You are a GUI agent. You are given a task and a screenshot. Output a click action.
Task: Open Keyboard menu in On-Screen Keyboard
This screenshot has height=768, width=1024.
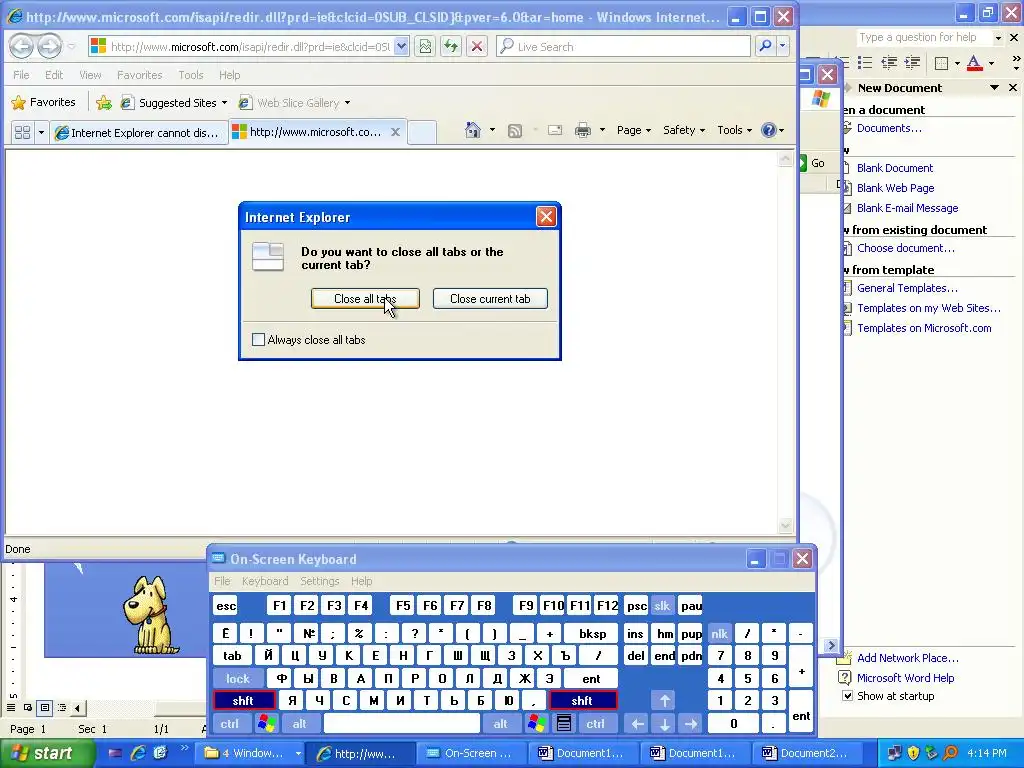pyautogui.click(x=264, y=581)
